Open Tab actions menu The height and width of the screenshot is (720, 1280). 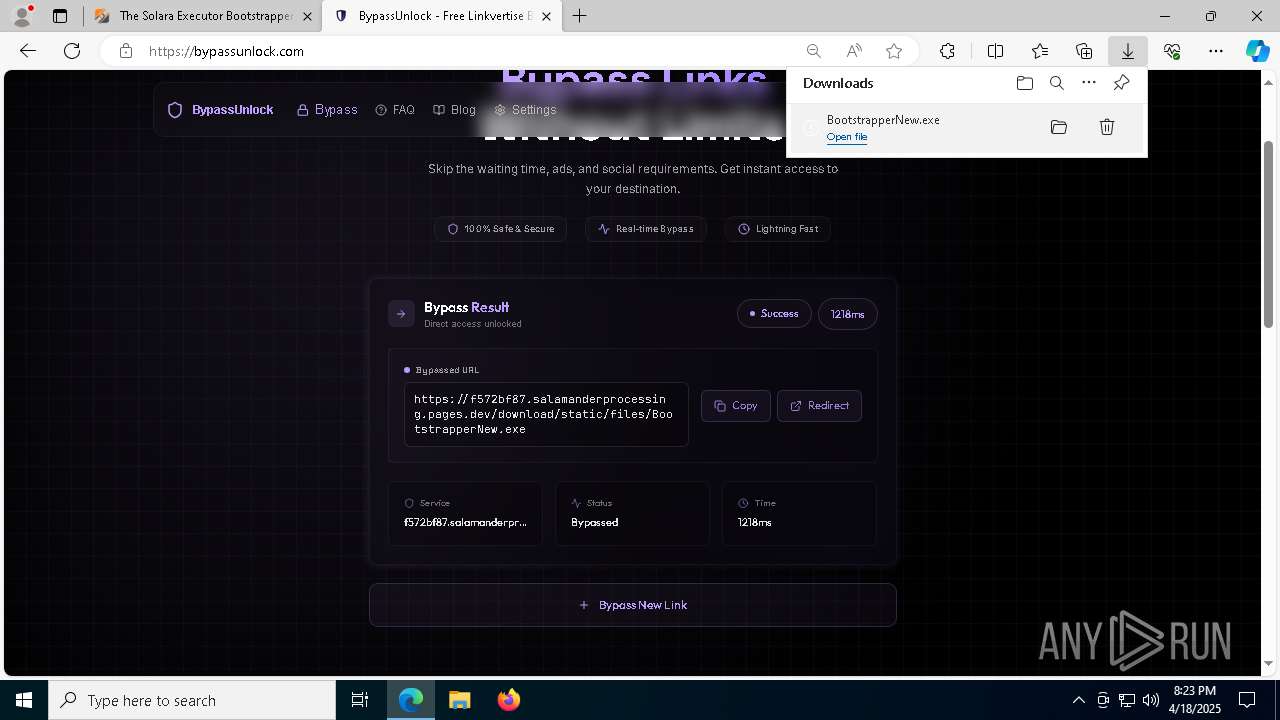pyautogui.click(x=60, y=16)
